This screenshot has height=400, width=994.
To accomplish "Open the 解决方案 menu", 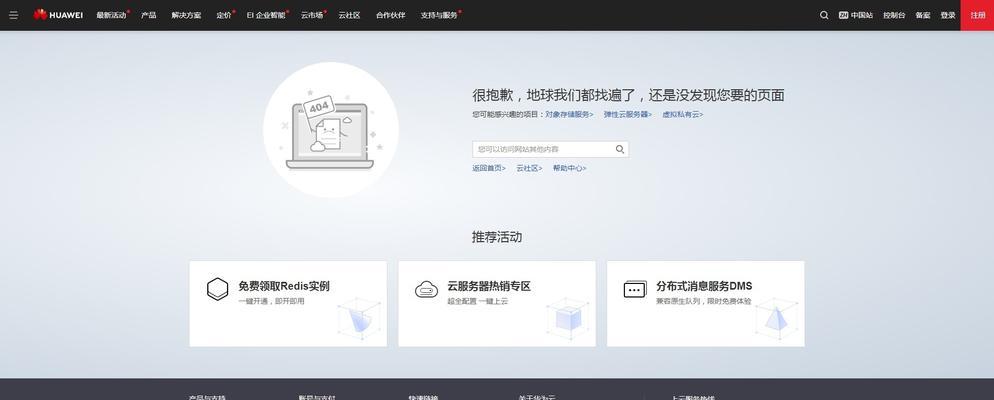I will (x=186, y=15).
